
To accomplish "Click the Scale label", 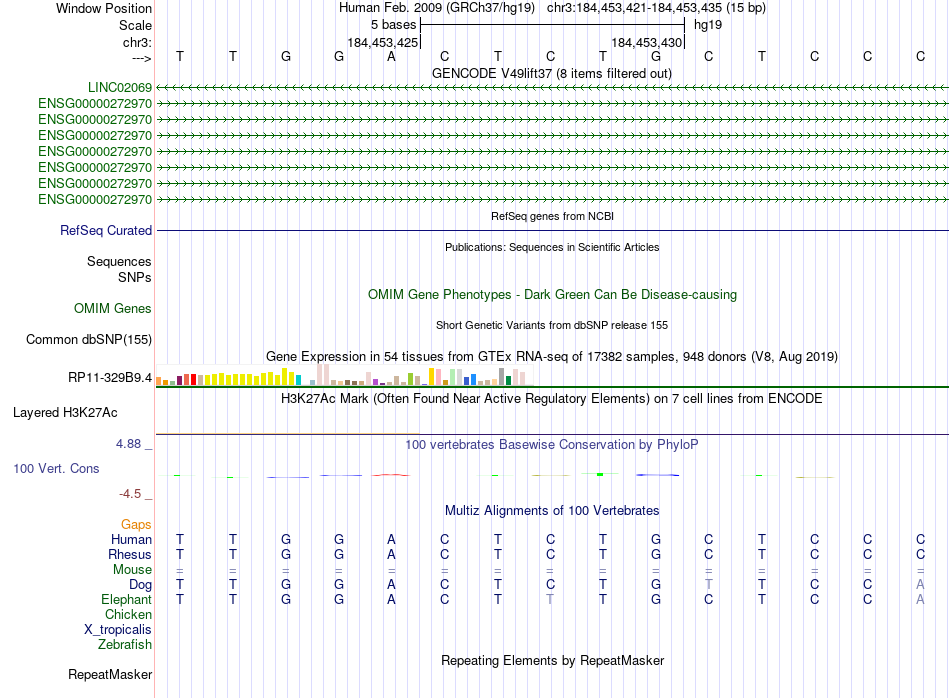I will [135, 25].
